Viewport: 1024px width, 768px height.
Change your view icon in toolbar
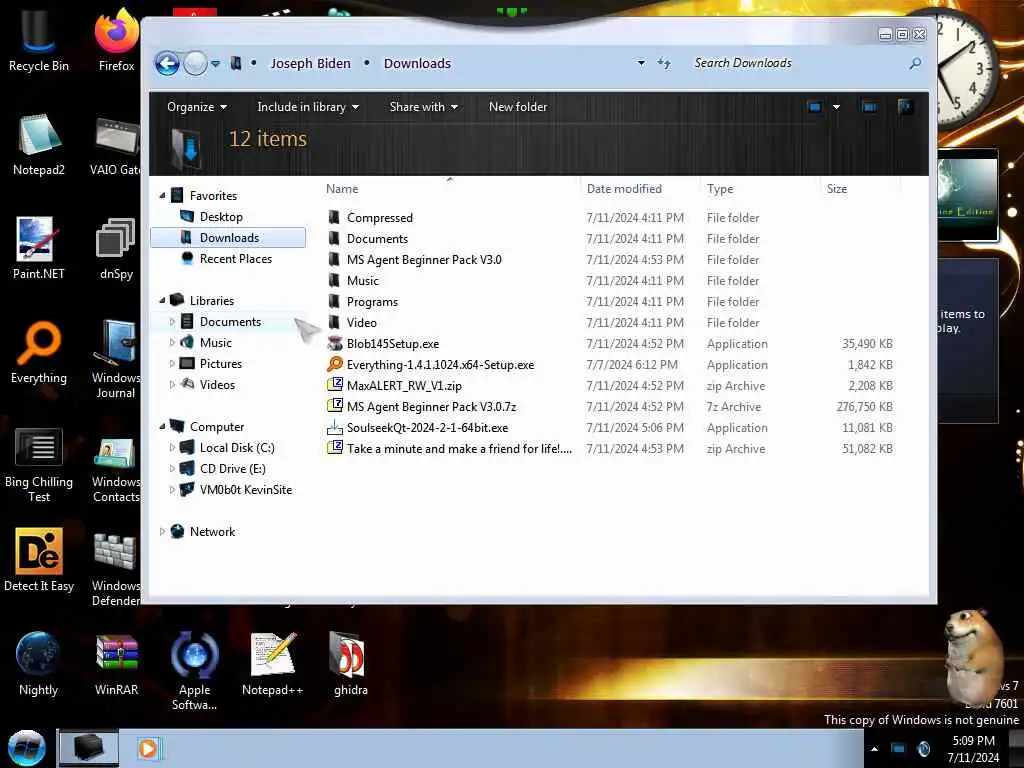pyautogui.click(x=814, y=106)
